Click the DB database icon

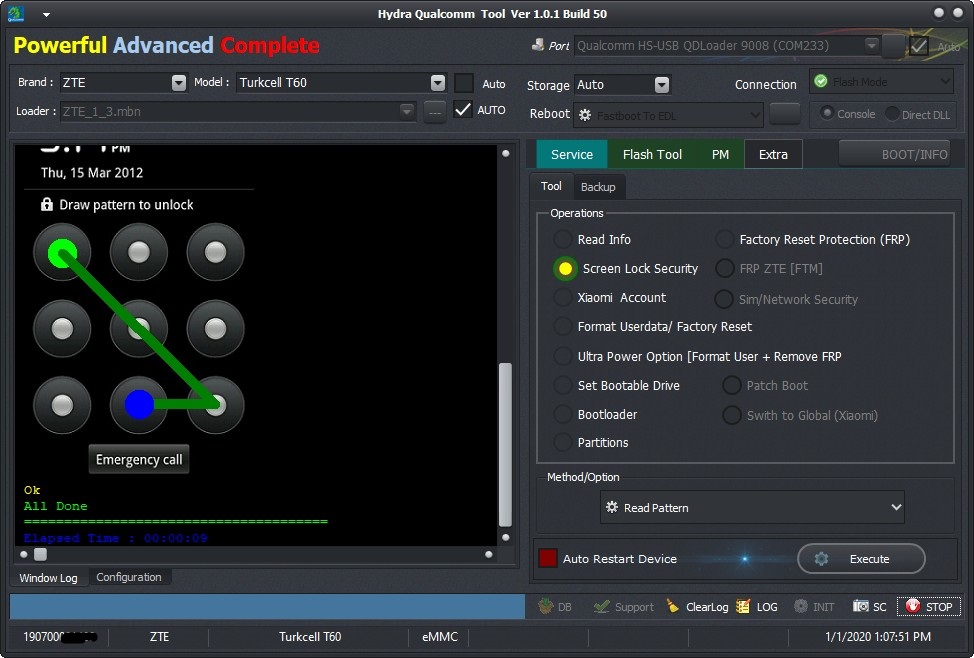(x=545, y=606)
